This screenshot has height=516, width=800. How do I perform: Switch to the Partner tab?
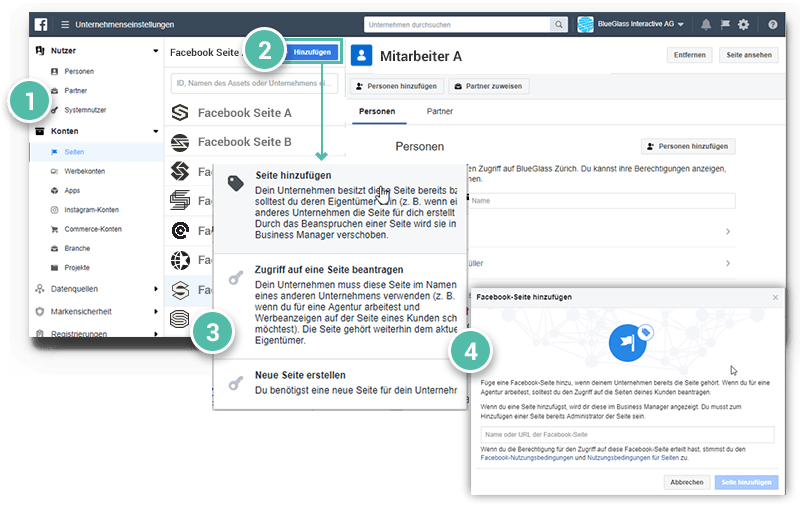pyautogui.click(x=439, y=111)
